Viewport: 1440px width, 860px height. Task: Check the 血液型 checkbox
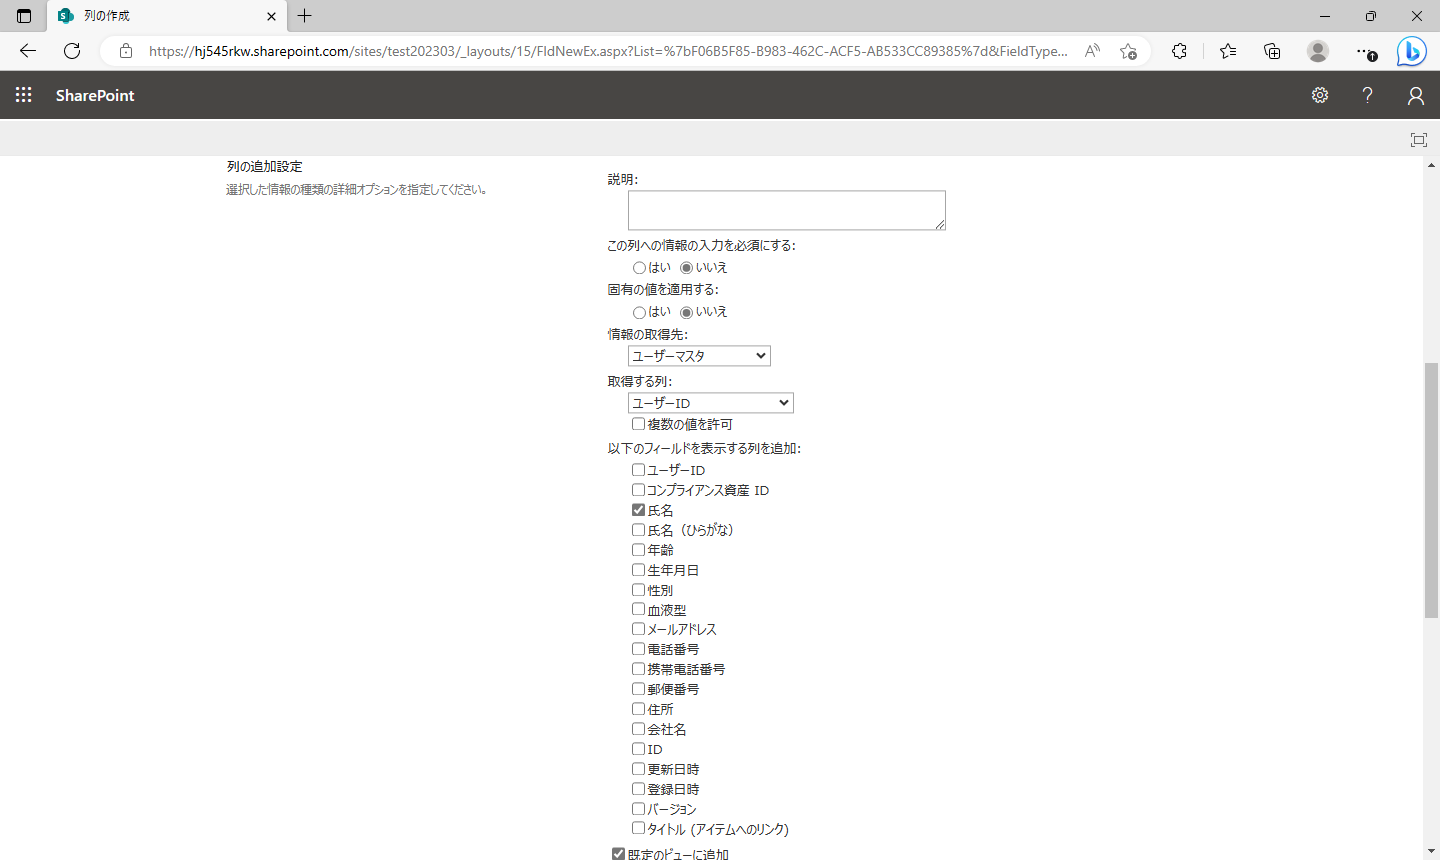coord(638,609)
